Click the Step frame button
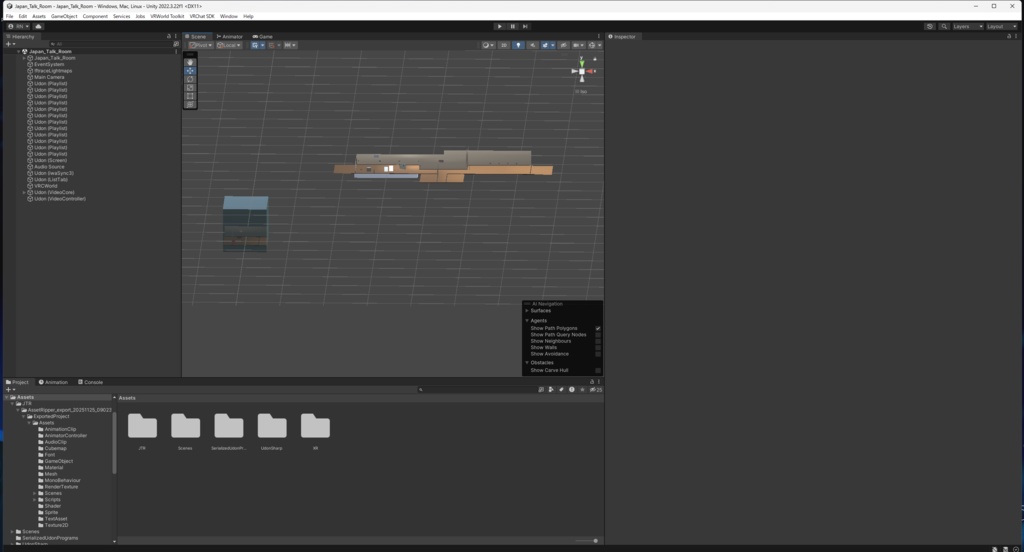 (x=525, y=27)
